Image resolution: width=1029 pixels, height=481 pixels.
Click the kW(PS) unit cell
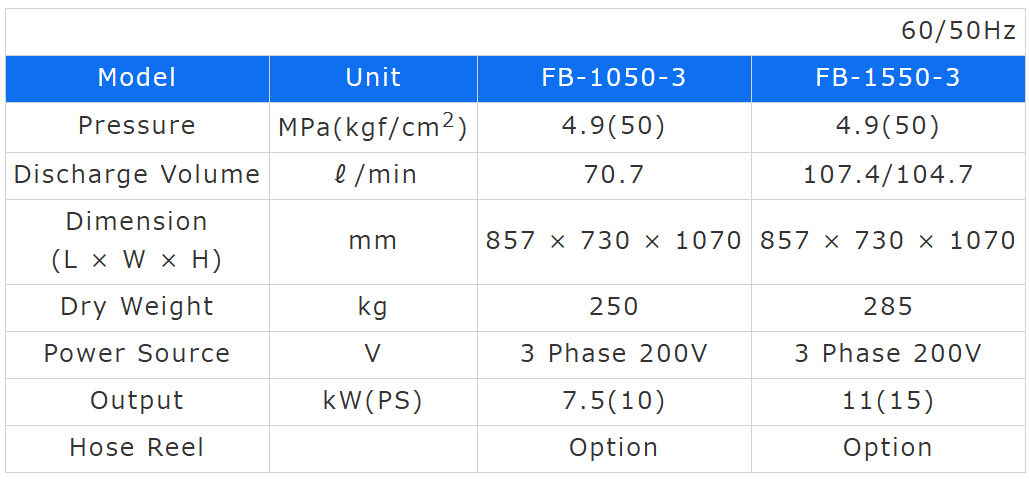[x=373, y=401]
